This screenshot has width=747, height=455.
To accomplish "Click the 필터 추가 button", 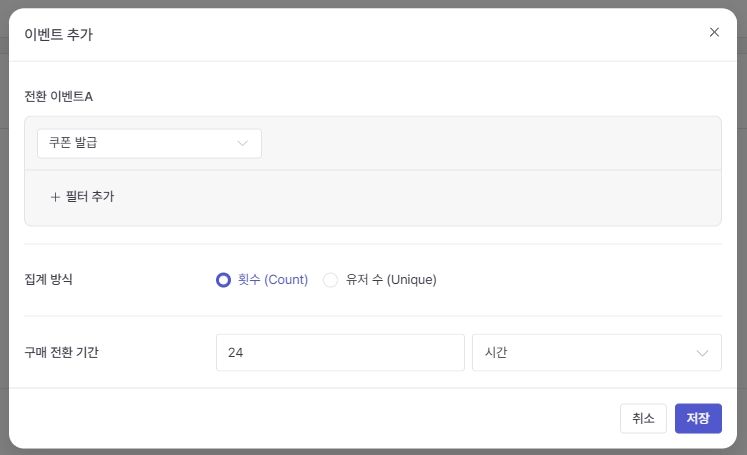I will pyautogui.click(x=82, y=197).
